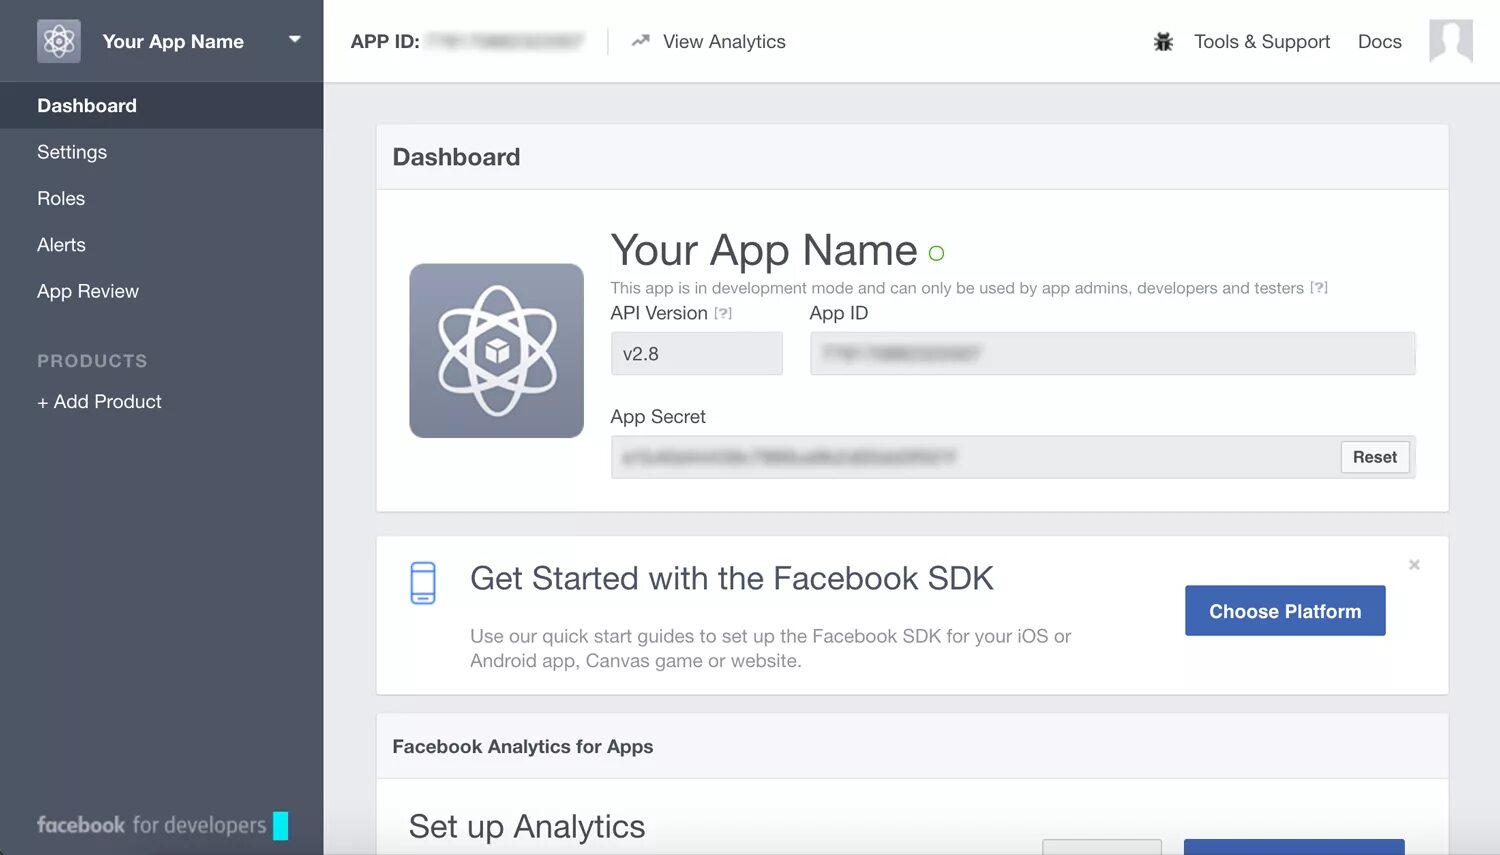Click the Your App Name title in dashboard
This screenshot has width=1500, height=855.
pyautogui.click(x=764, y=250)
